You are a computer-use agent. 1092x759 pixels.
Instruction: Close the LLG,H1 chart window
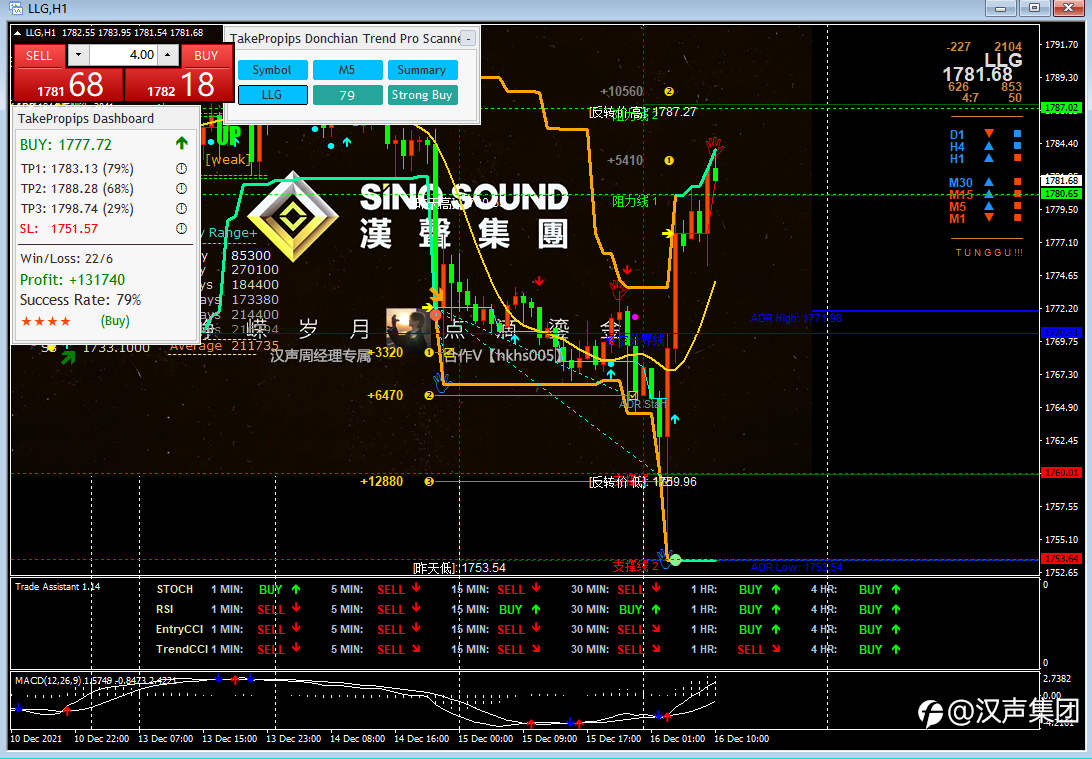click(x=1068, y=8)
